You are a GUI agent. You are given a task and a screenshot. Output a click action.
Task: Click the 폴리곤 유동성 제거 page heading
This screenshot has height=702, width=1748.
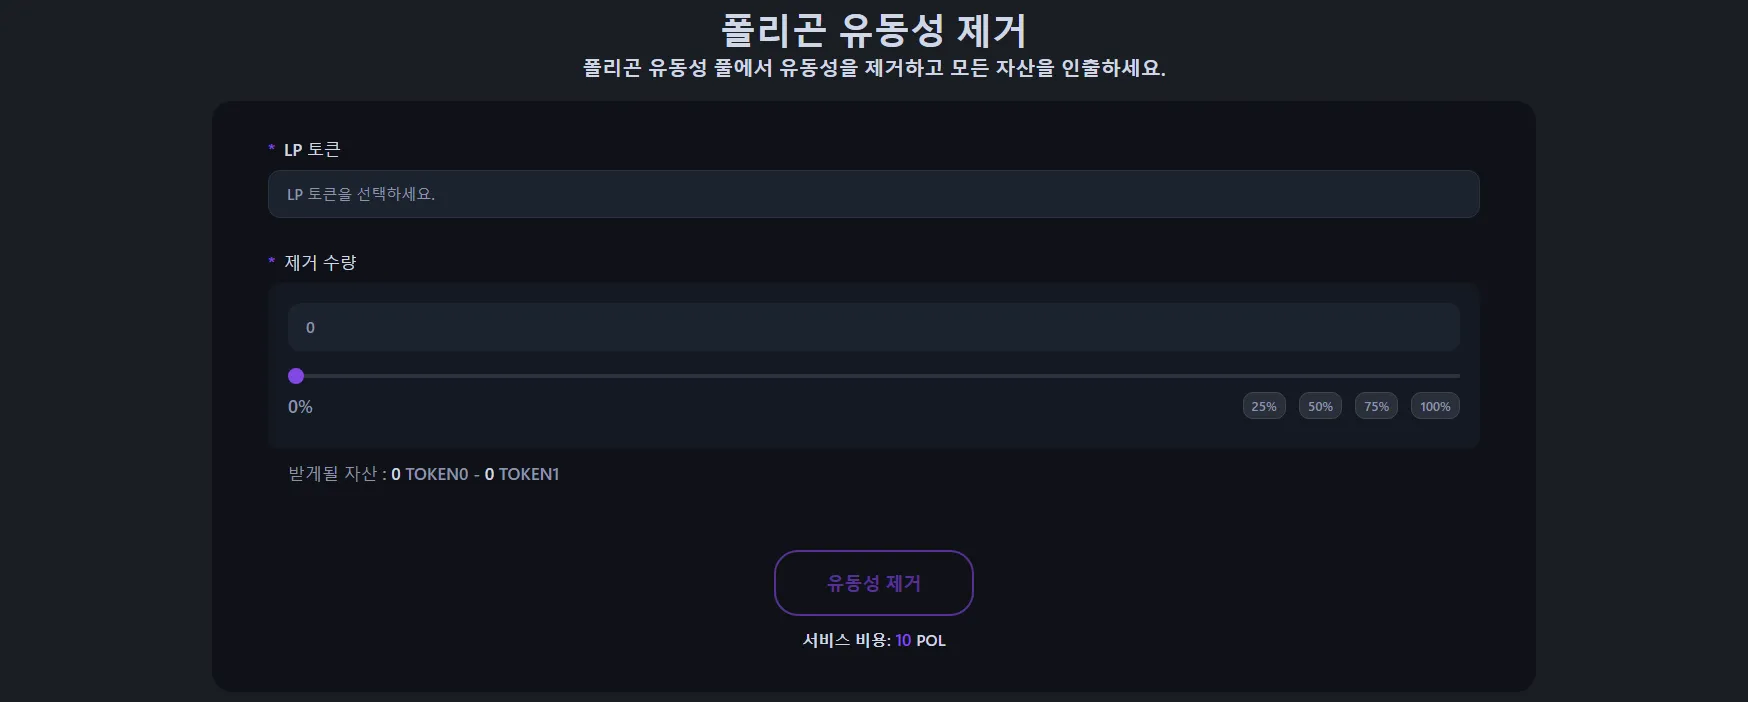pyautogui.click(x=873, y=30)
